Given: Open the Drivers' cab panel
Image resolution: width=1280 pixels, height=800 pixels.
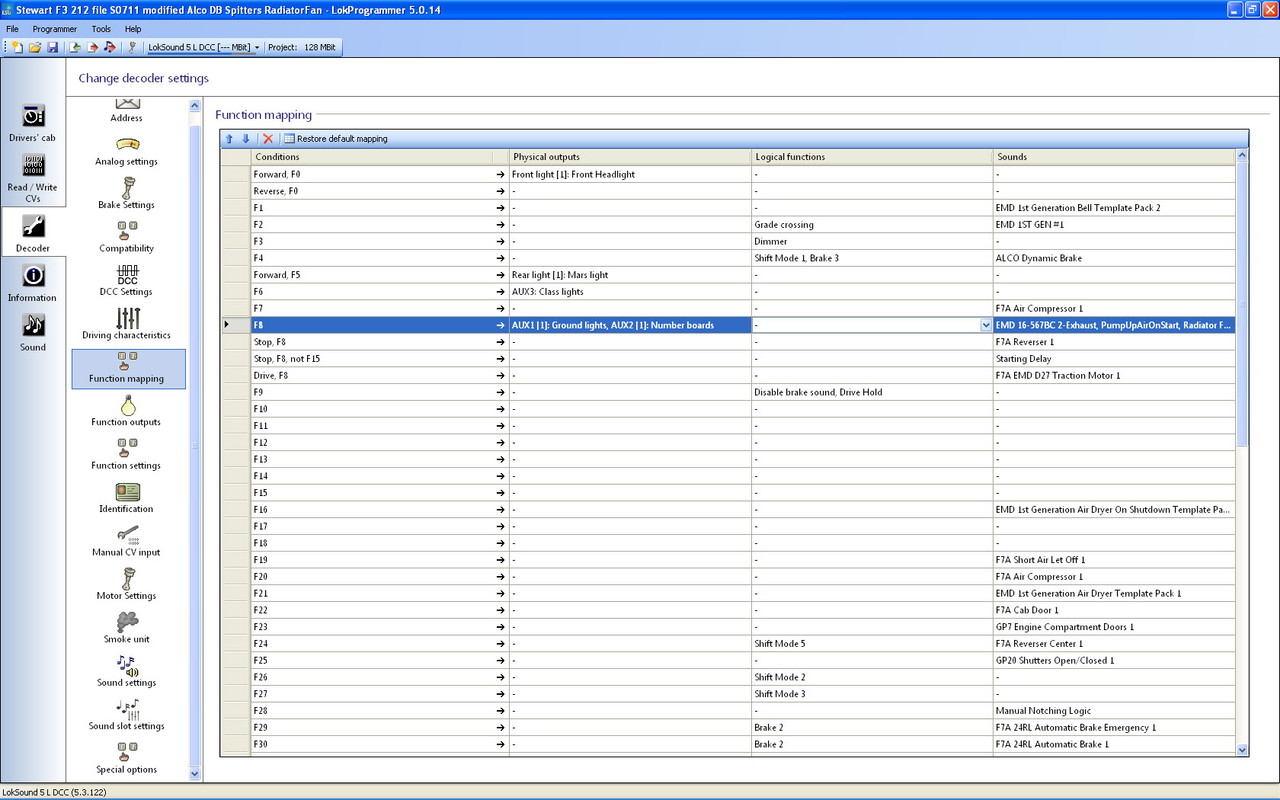Looking at the screenshot, I should pyautogui.click(x=33, y=122).
